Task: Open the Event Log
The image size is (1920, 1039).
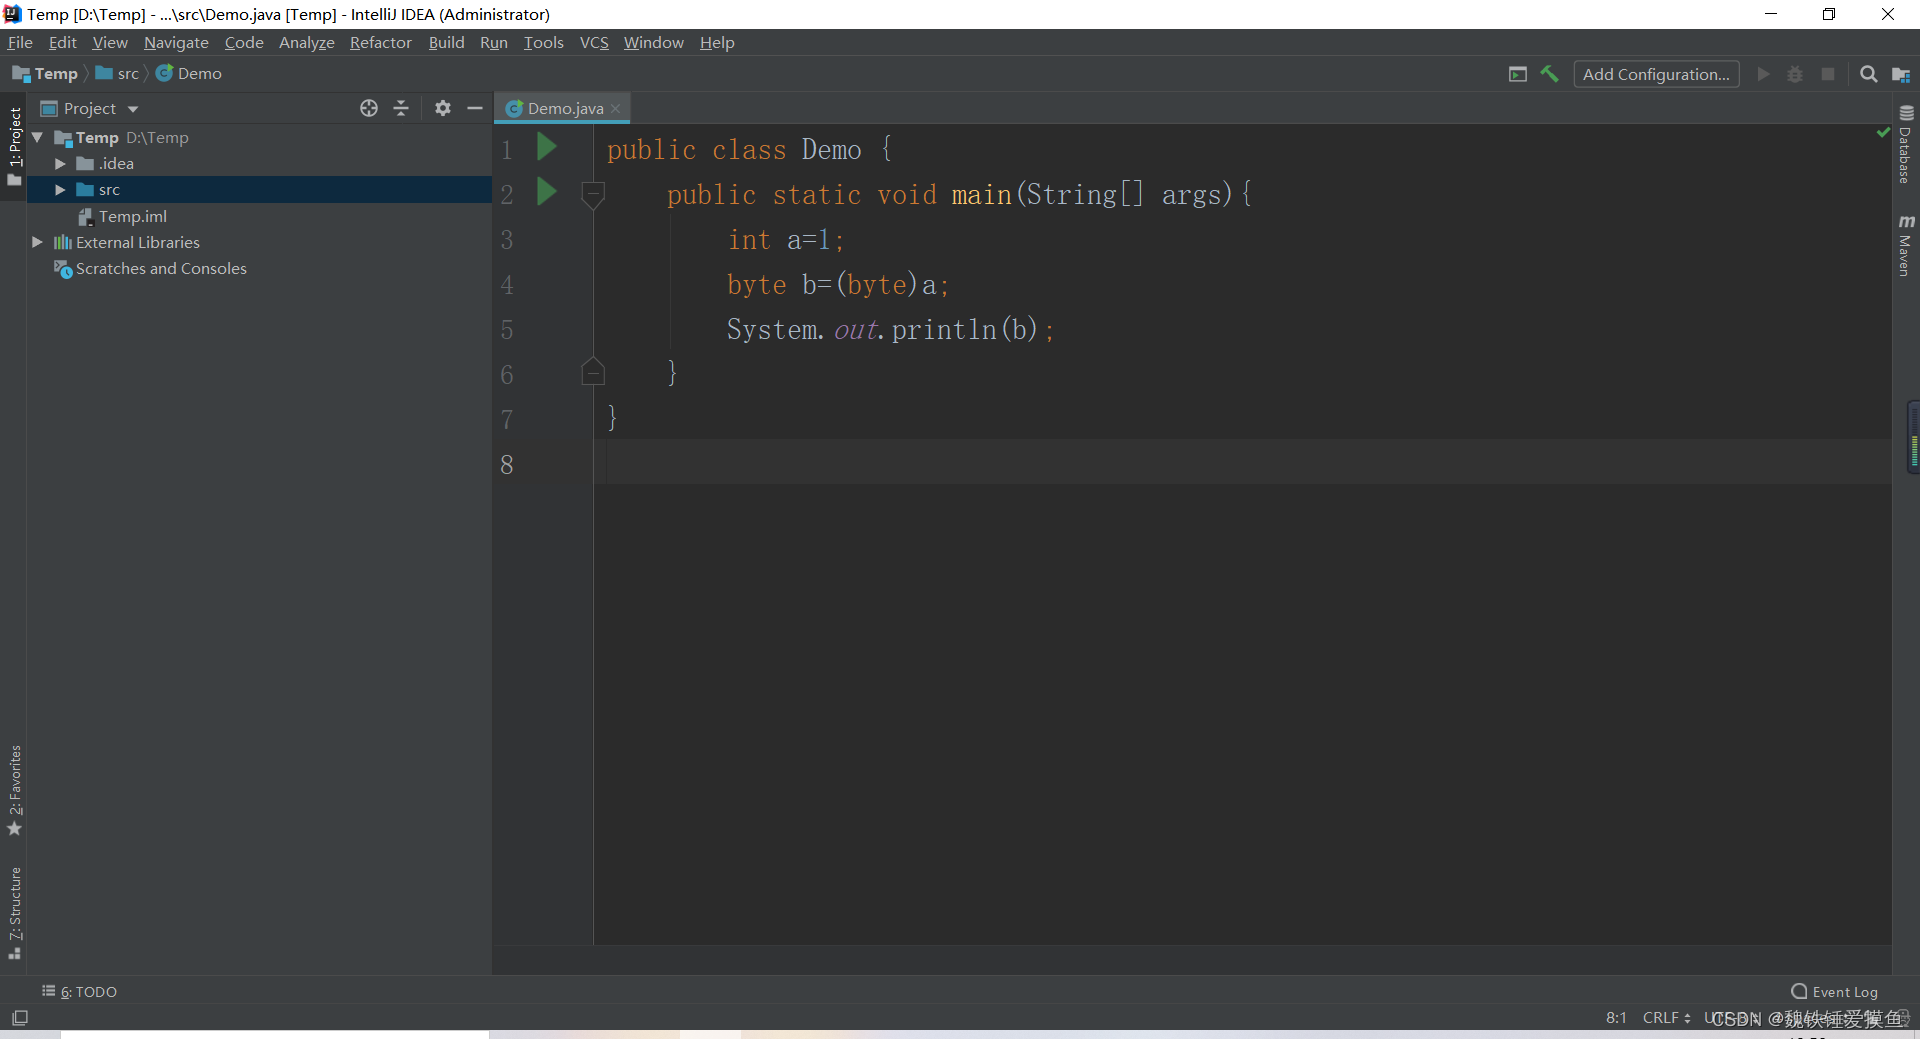Action: click(x=1834, y=991)
